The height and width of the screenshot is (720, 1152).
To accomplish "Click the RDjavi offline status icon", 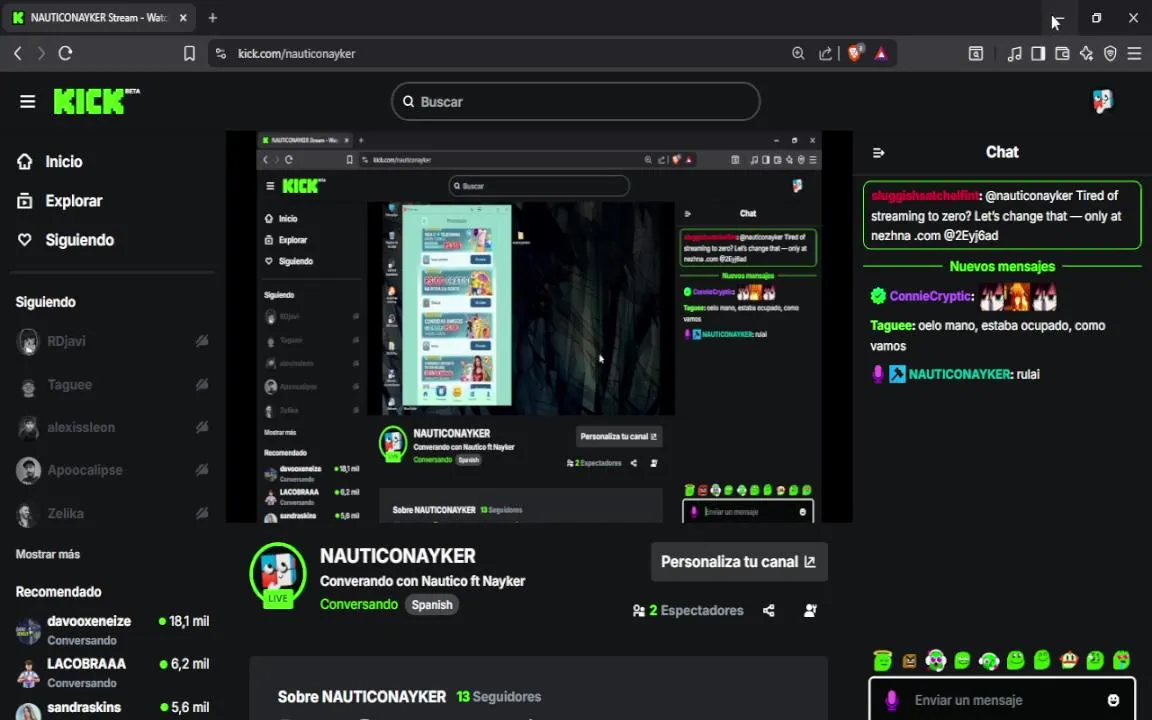I will point(201,341).
